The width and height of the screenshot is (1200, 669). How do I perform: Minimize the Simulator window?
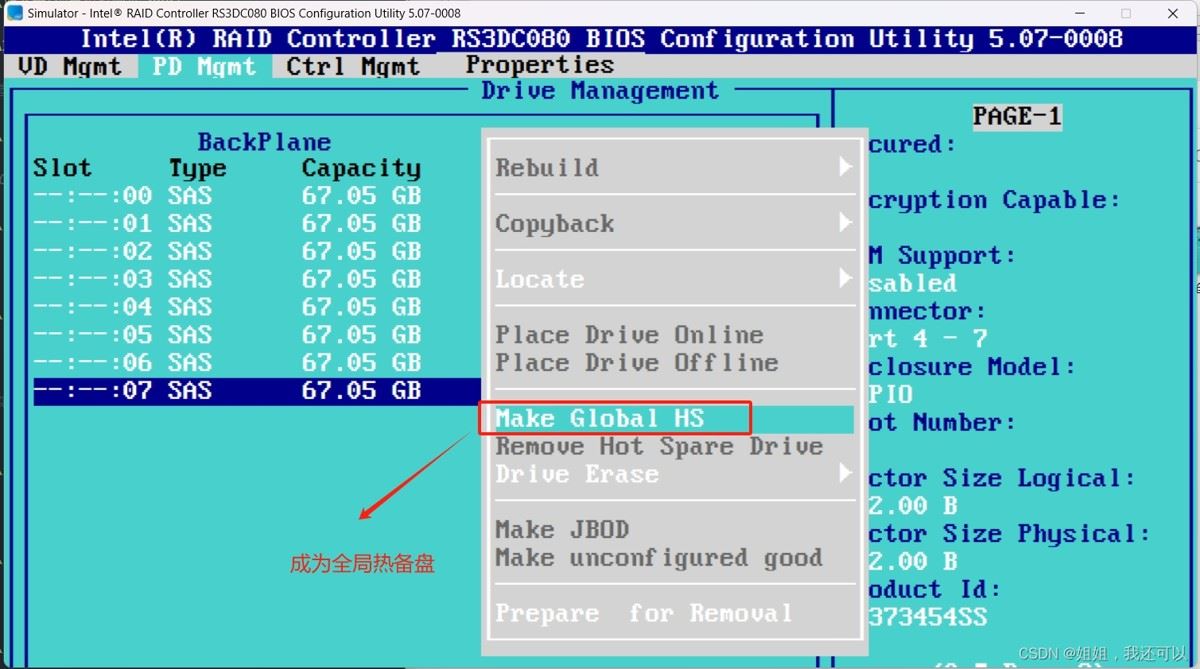pyautogui.click(x=1079, y=13)
